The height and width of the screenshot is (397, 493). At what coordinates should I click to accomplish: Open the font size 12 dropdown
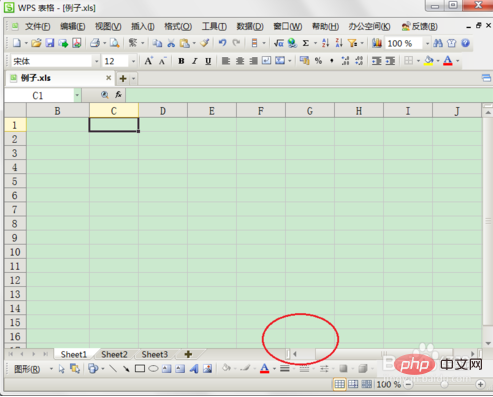point(133,61)
